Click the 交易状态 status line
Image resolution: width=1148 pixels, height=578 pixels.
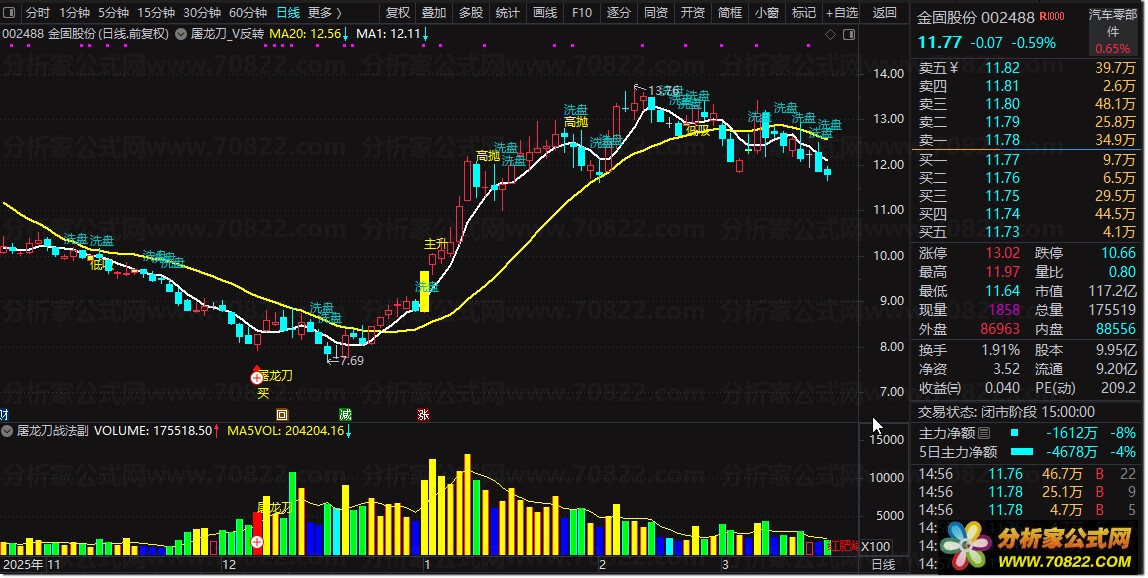click(x=1007, y=412)
